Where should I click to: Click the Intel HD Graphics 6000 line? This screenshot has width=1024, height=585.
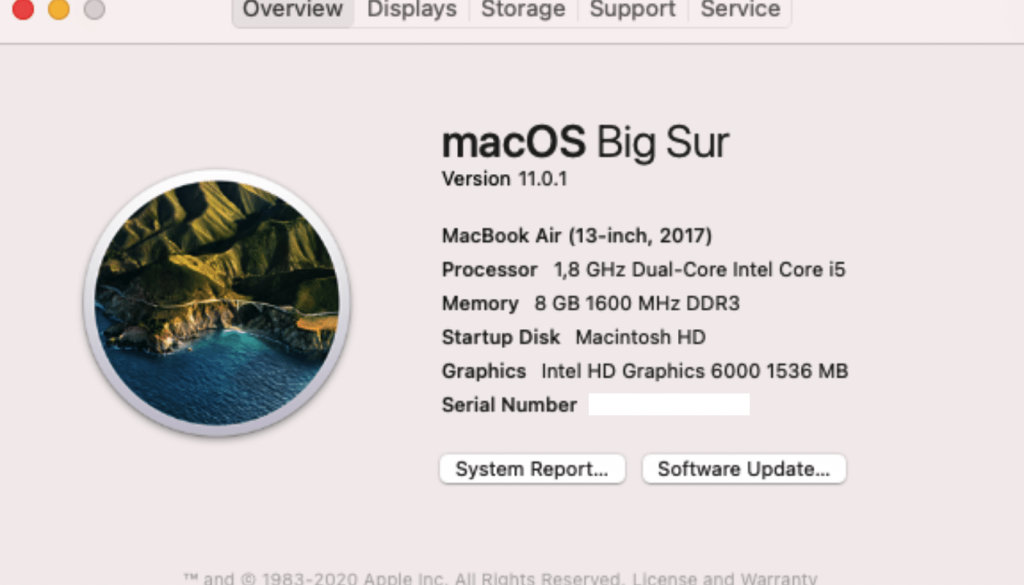644,371
